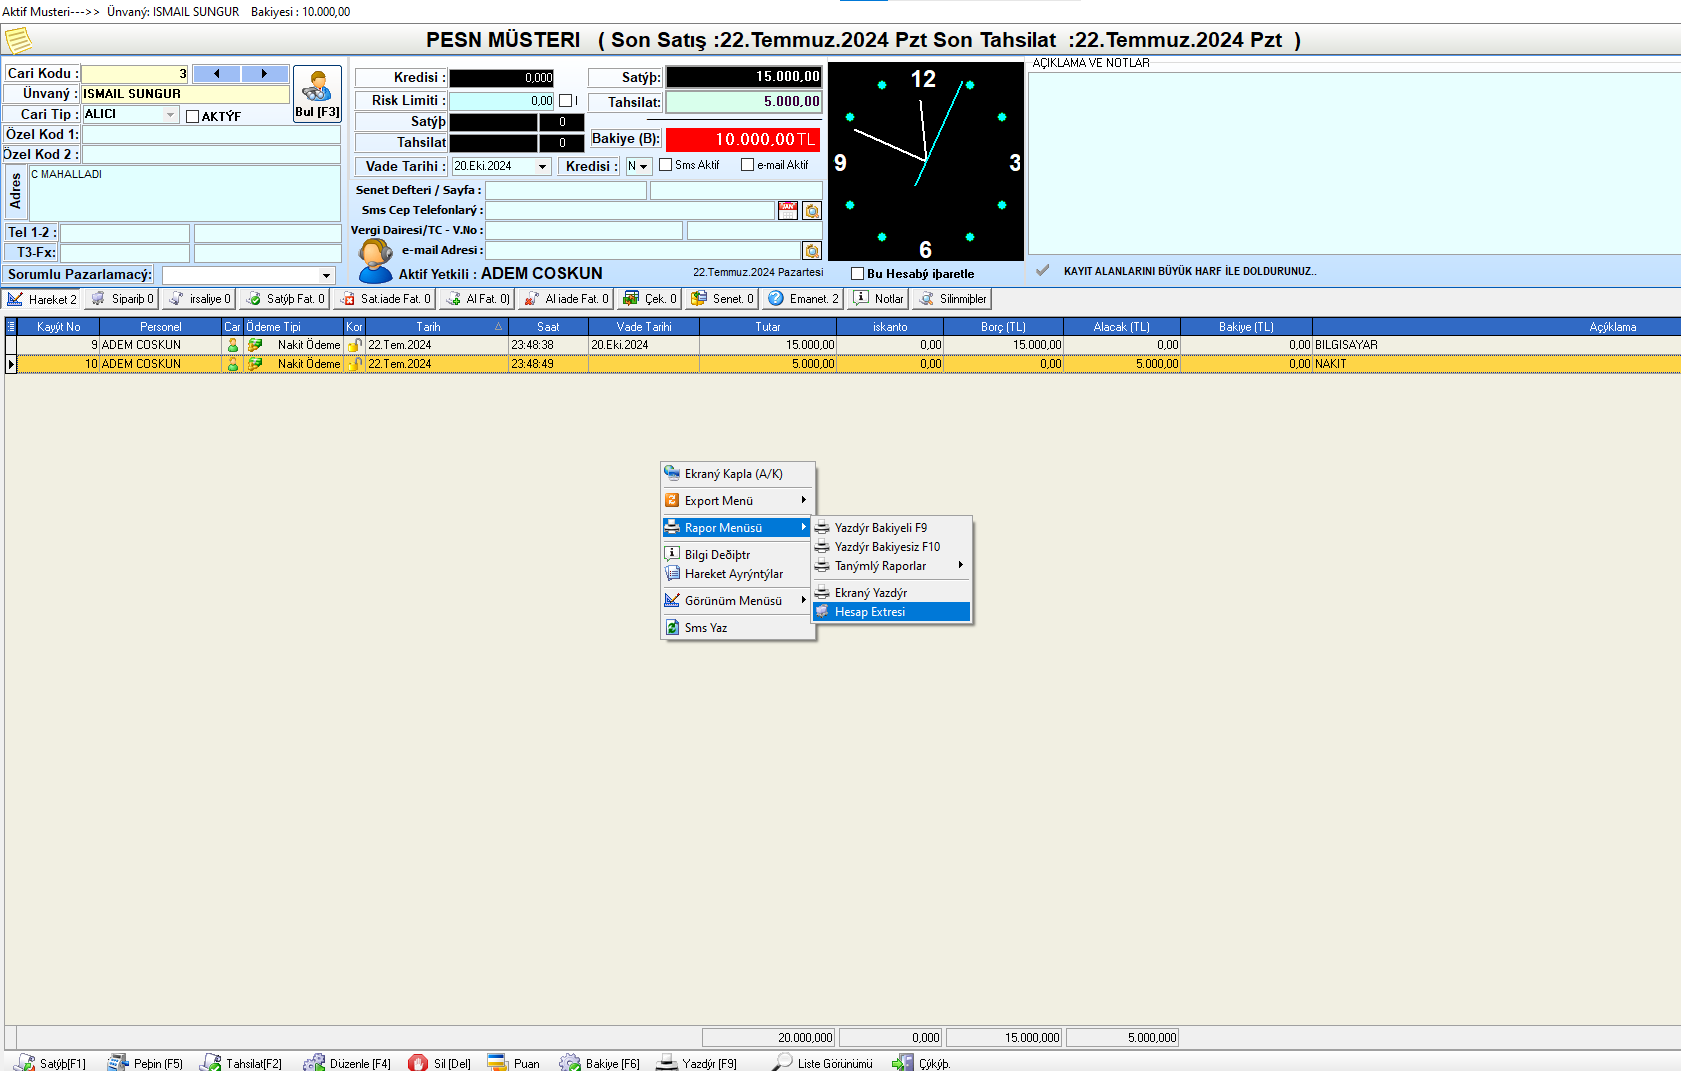Open calendar icon next to Sms Cep Telefonları
The height and width of the screenshot is (1071, 1681).
tap(788, 211)
